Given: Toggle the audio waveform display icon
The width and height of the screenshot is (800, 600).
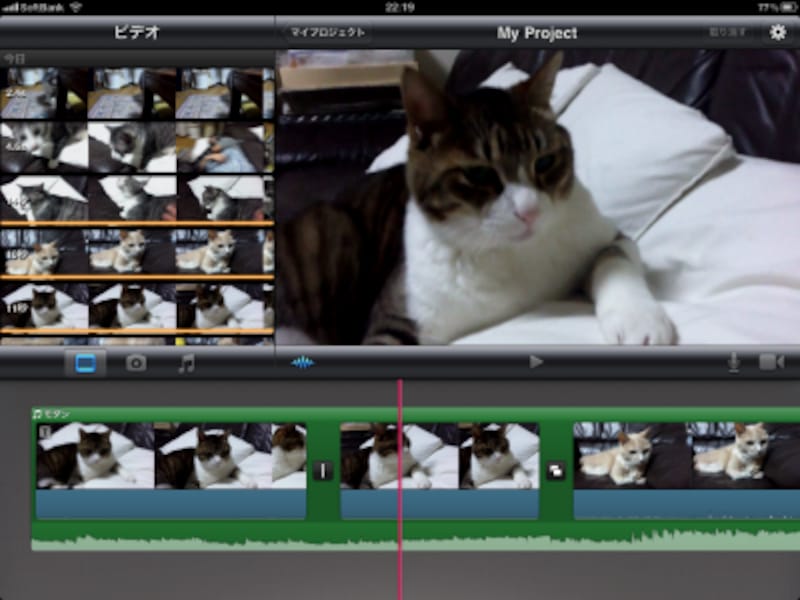Looking at the screenshot, I should pyautogui.click(x=302, y=363).
